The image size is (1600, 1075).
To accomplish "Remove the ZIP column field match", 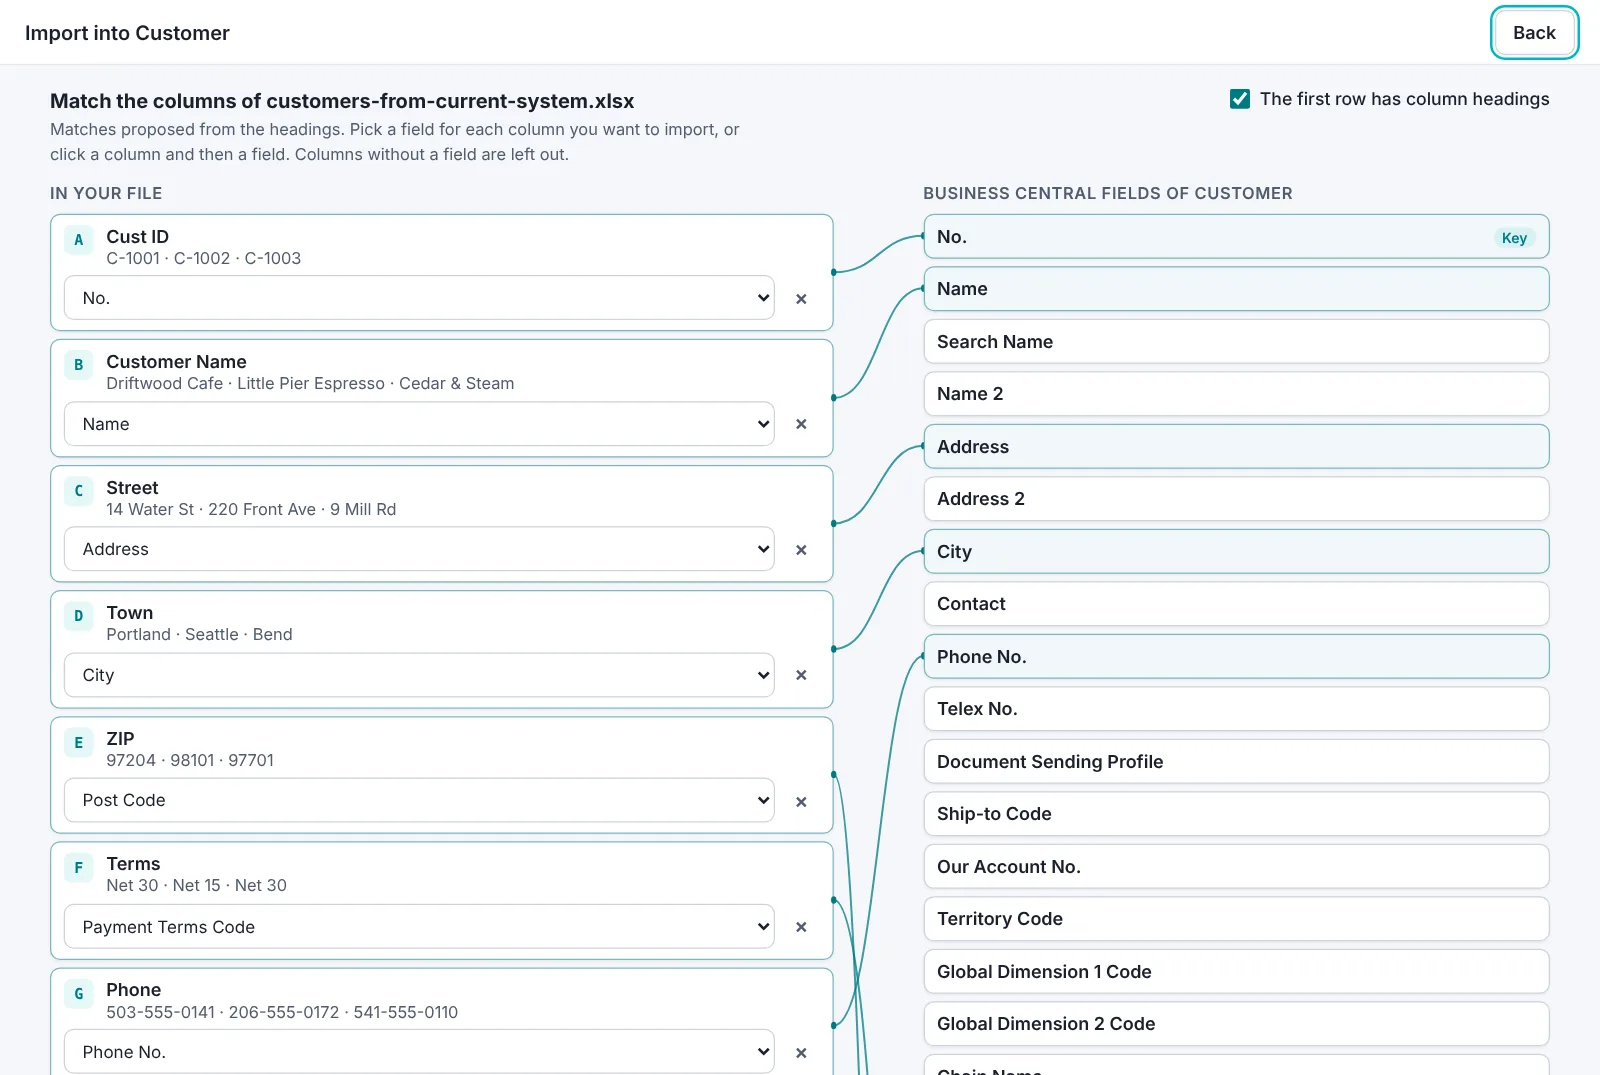I will pyautogui.click(x=801, y=801).
